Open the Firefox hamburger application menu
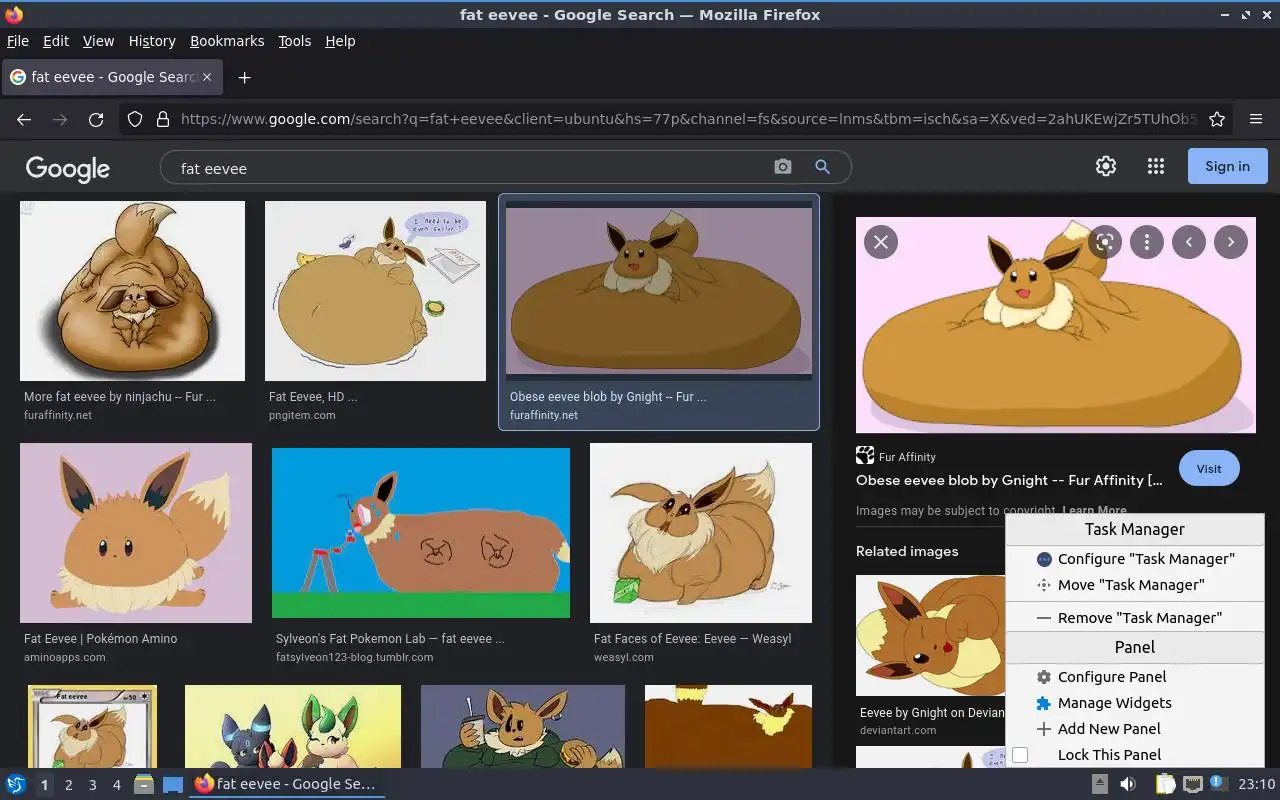The width and height of the screenshot is (1280, 800). point(1256,119)
